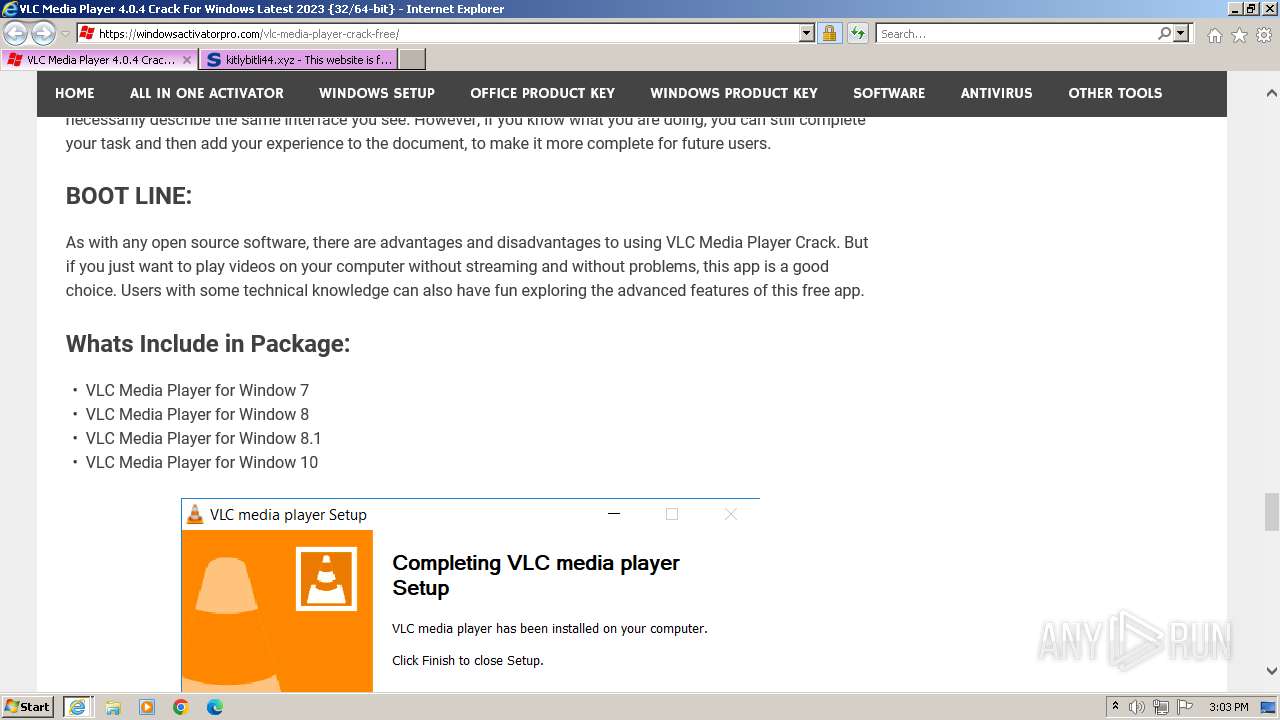1280x720 pixels.
Task: Expand the address bar autocomplete dropdown
Action: click(807, 34)
